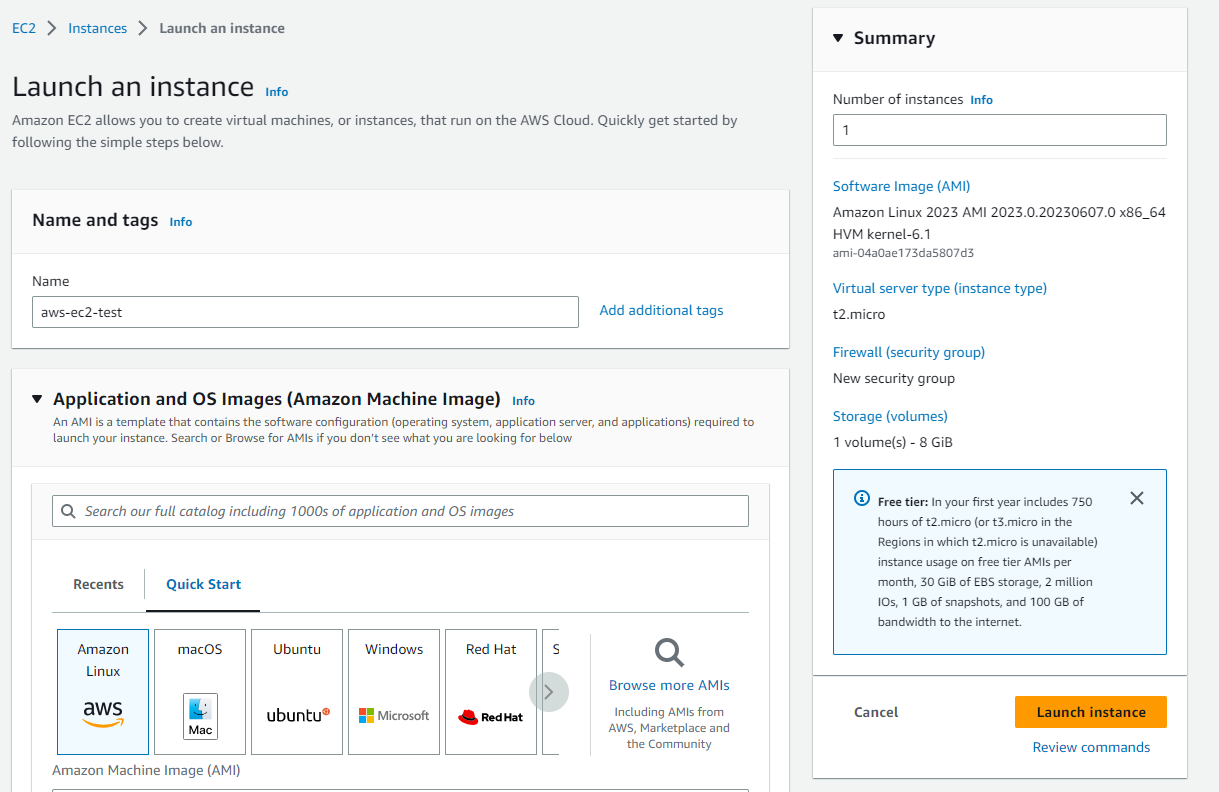Viewport: 1219px width, 792px height.
Task: Click the 'Amazon Machine Image (AMI)' label
Action: coord(146,770)
